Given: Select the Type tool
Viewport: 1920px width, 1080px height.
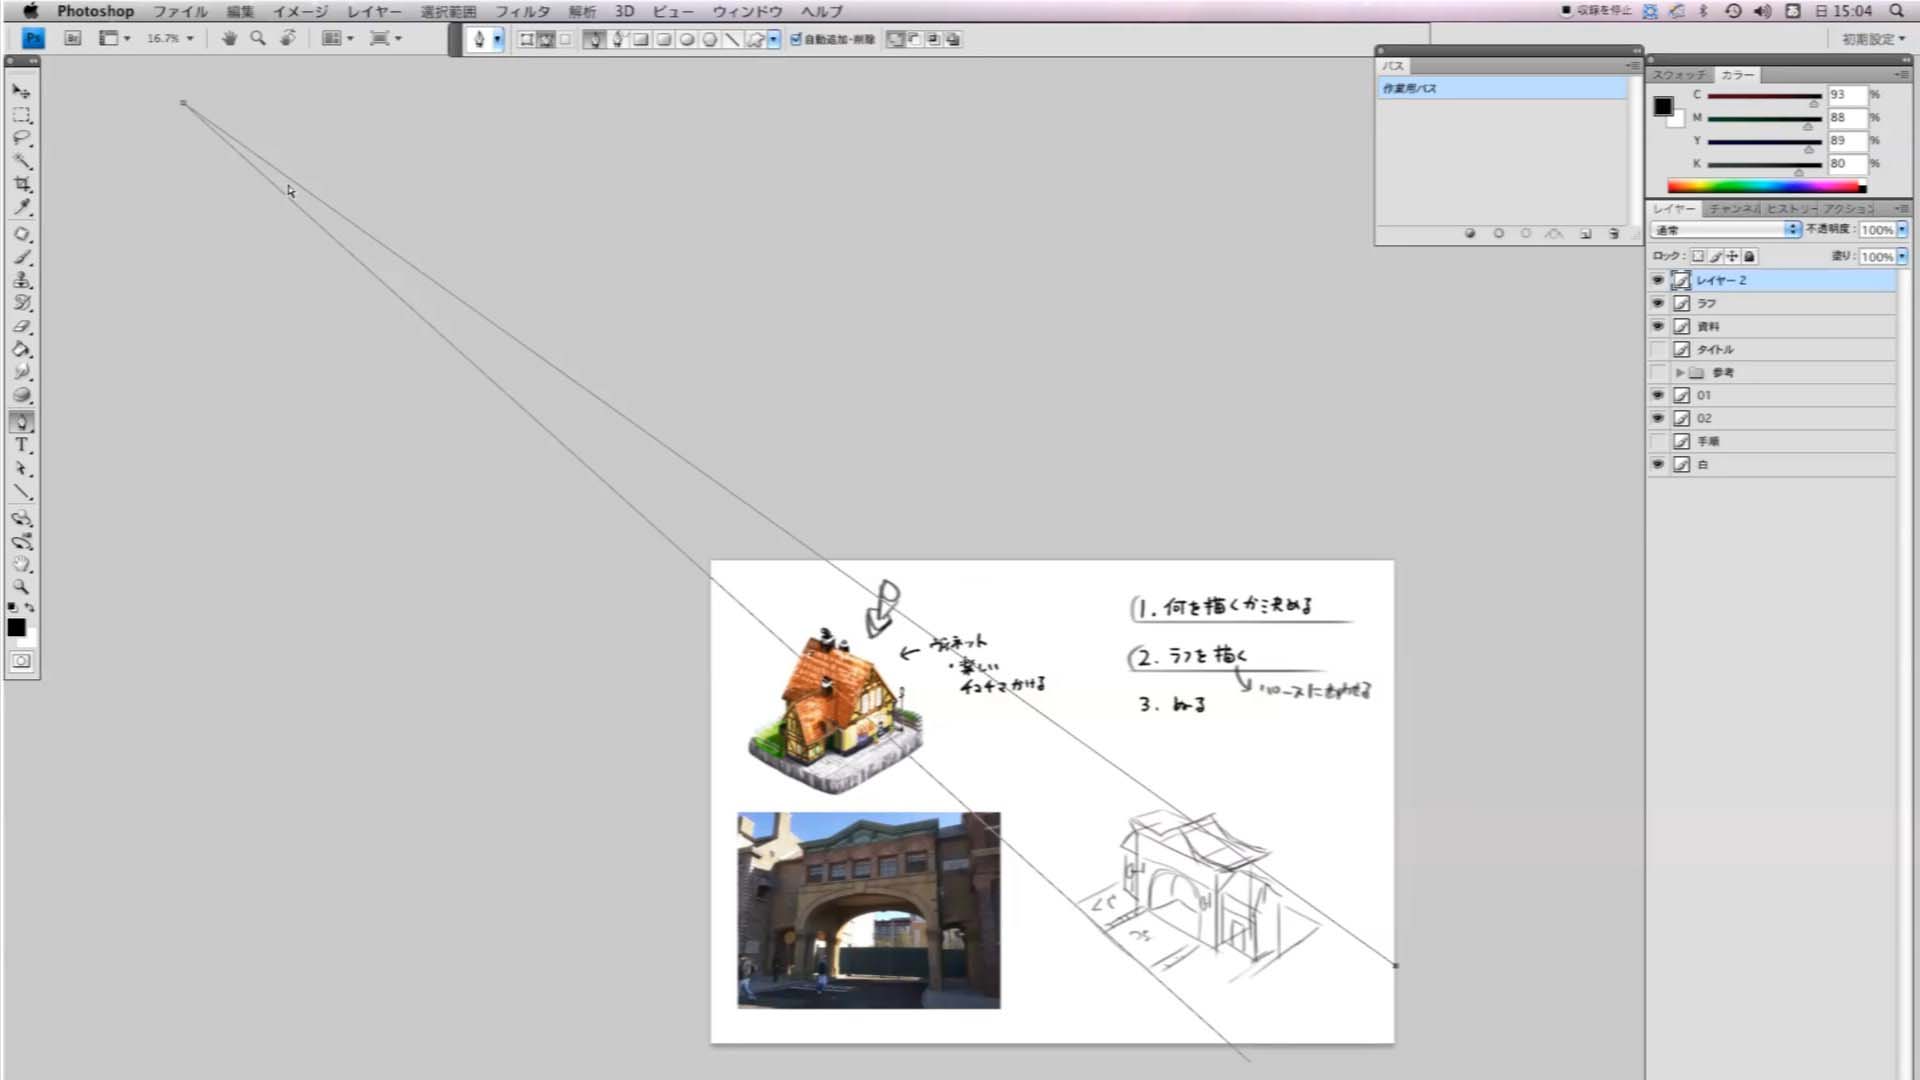Looking at the screenshot, I should tap(21, 445).
